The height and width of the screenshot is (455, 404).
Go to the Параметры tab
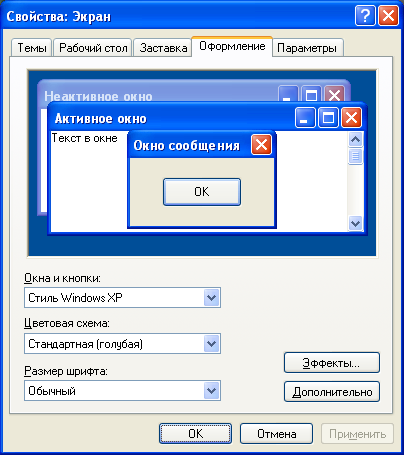coord(307,48)
